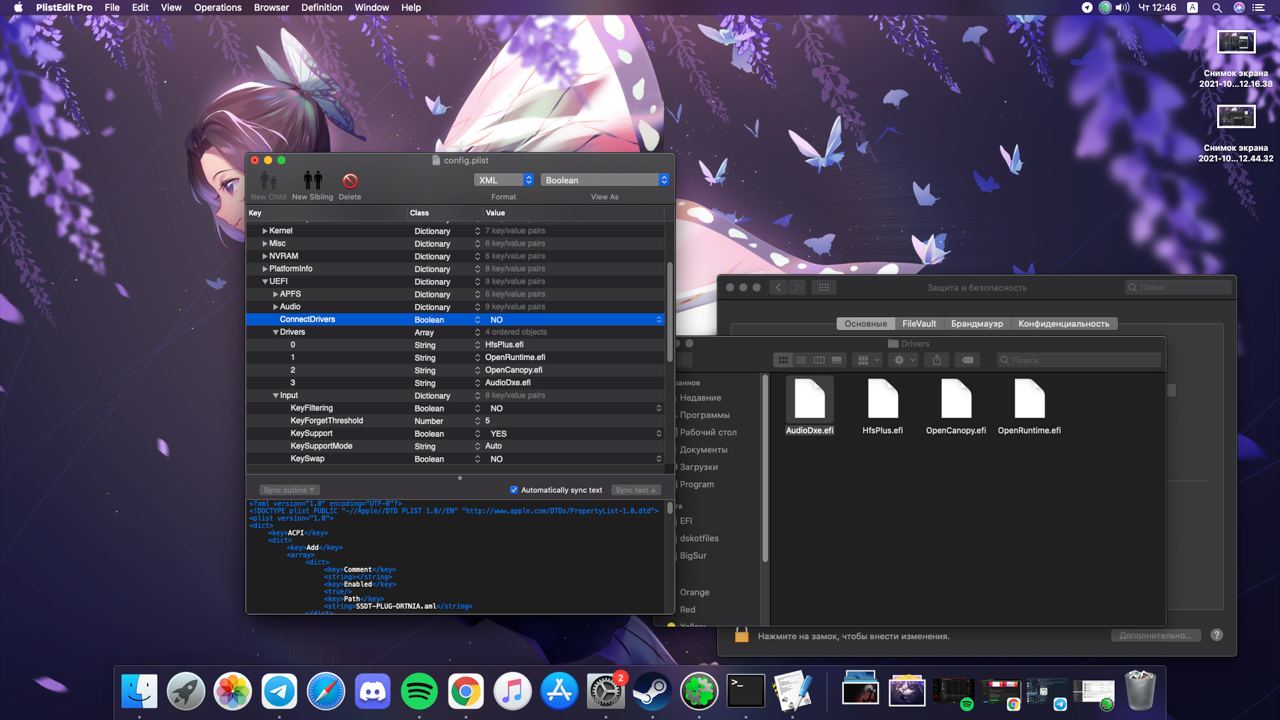1280x720 pixels.
Task: Collapse the Input dictionary
Action: [276, 396]
